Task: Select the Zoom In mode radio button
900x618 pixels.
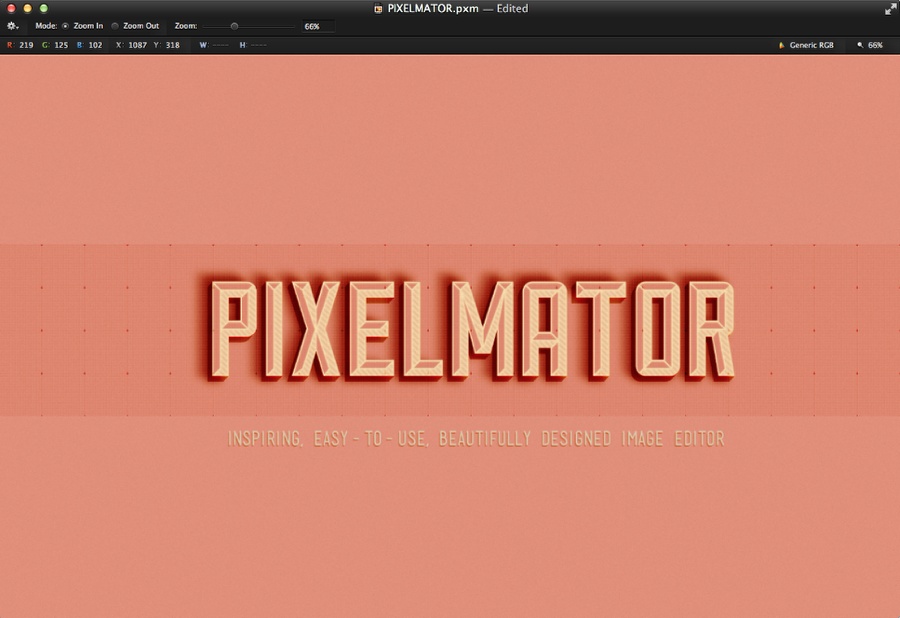Action: click(65, 26)
